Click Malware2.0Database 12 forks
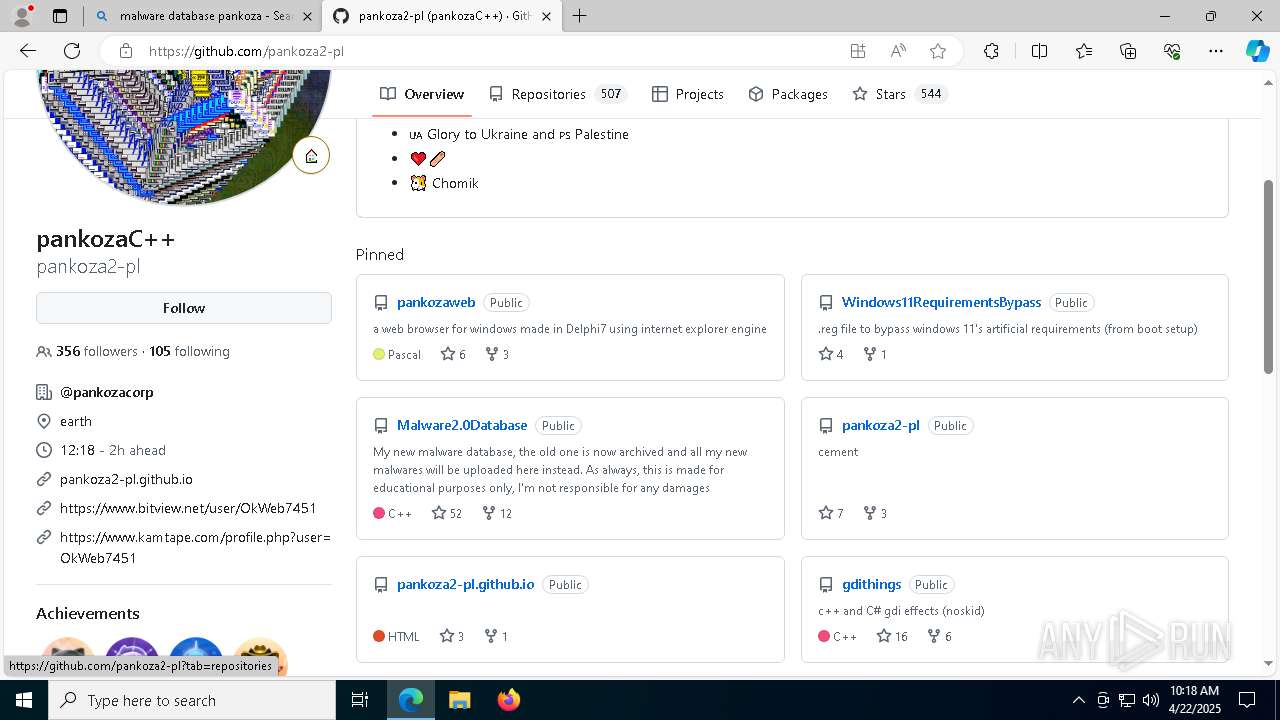This screenshot has width=1280, height=720. click(497, 513)
